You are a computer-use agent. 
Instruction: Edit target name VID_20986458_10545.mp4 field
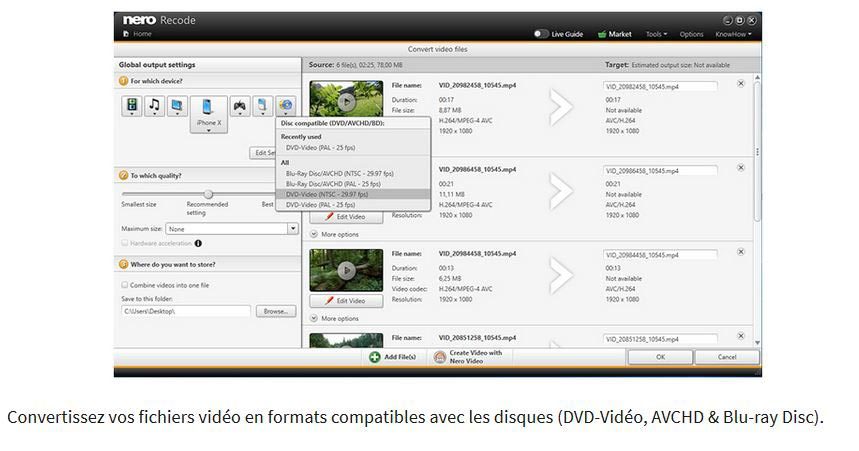660,171
